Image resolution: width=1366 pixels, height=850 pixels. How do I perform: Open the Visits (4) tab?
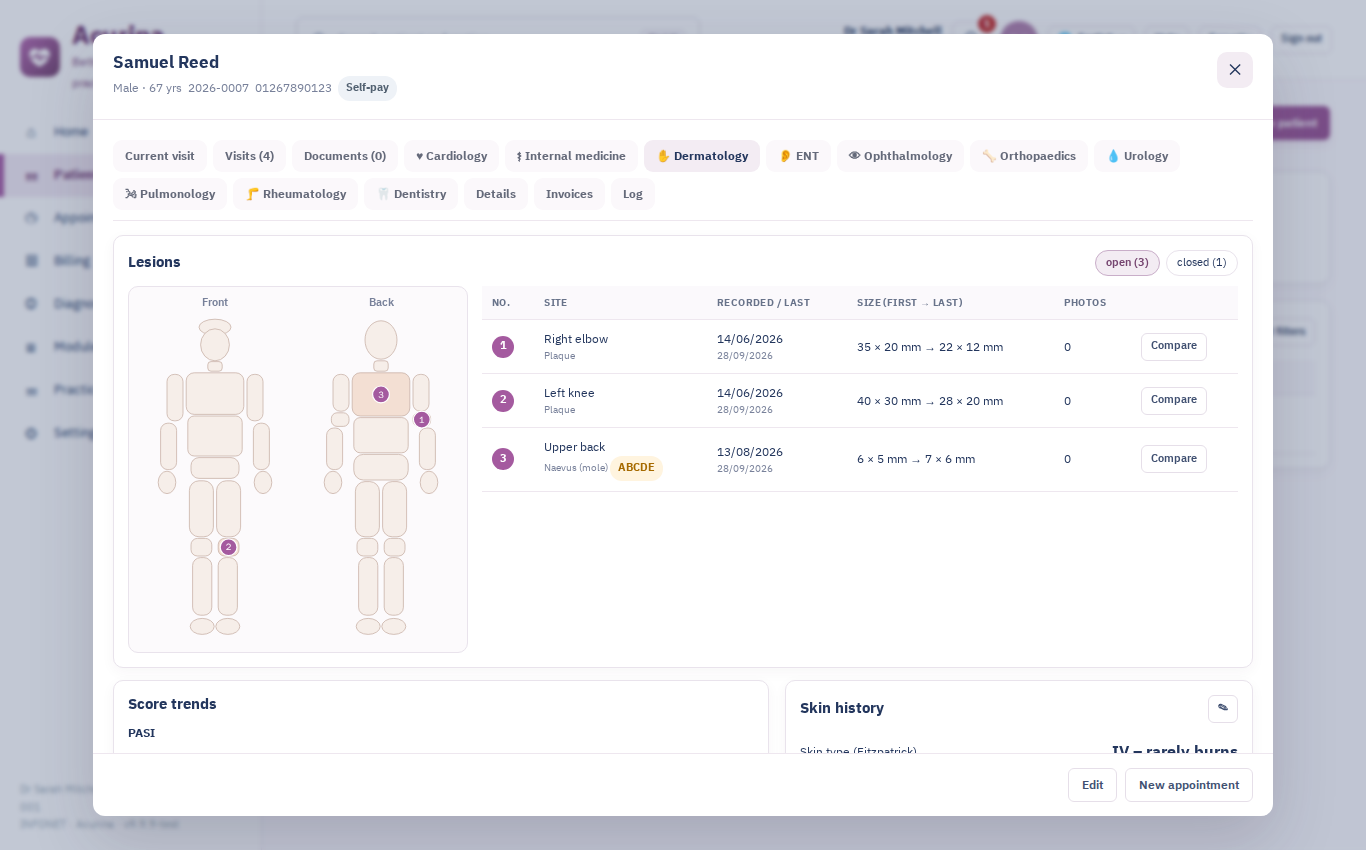click(249, 156)
